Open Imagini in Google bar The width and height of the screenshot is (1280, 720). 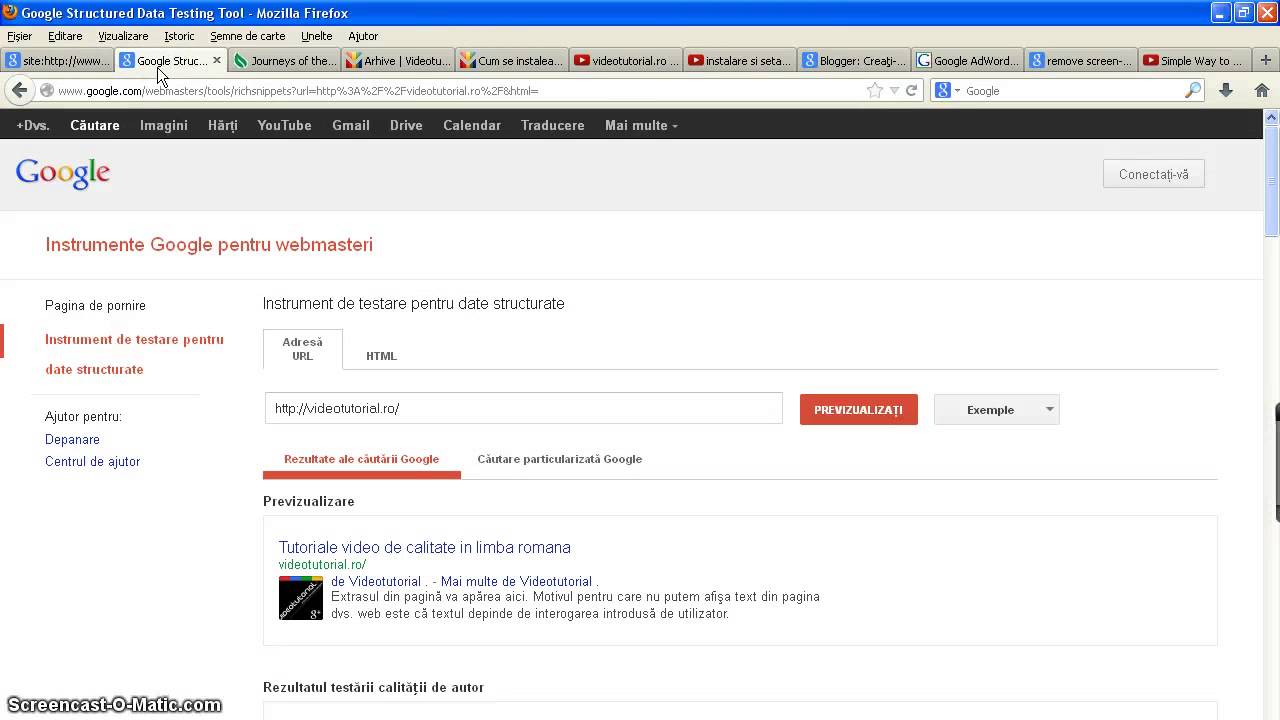click(164, 125)
